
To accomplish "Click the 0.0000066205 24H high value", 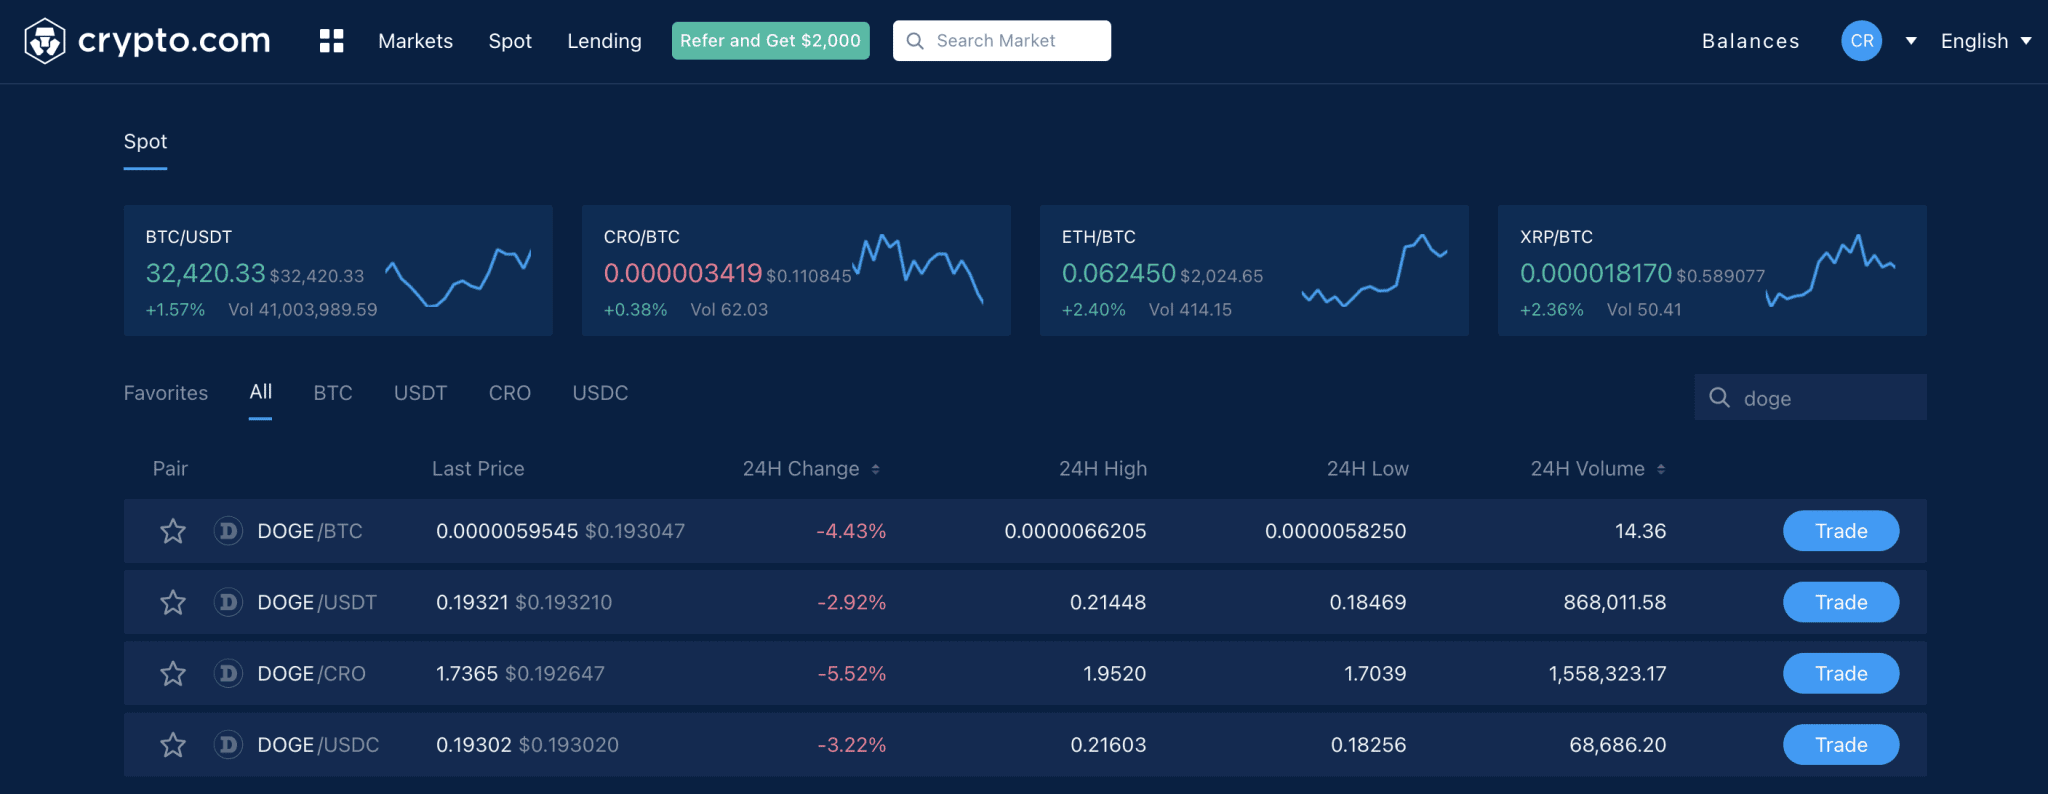I will (x=1075, y=531).
